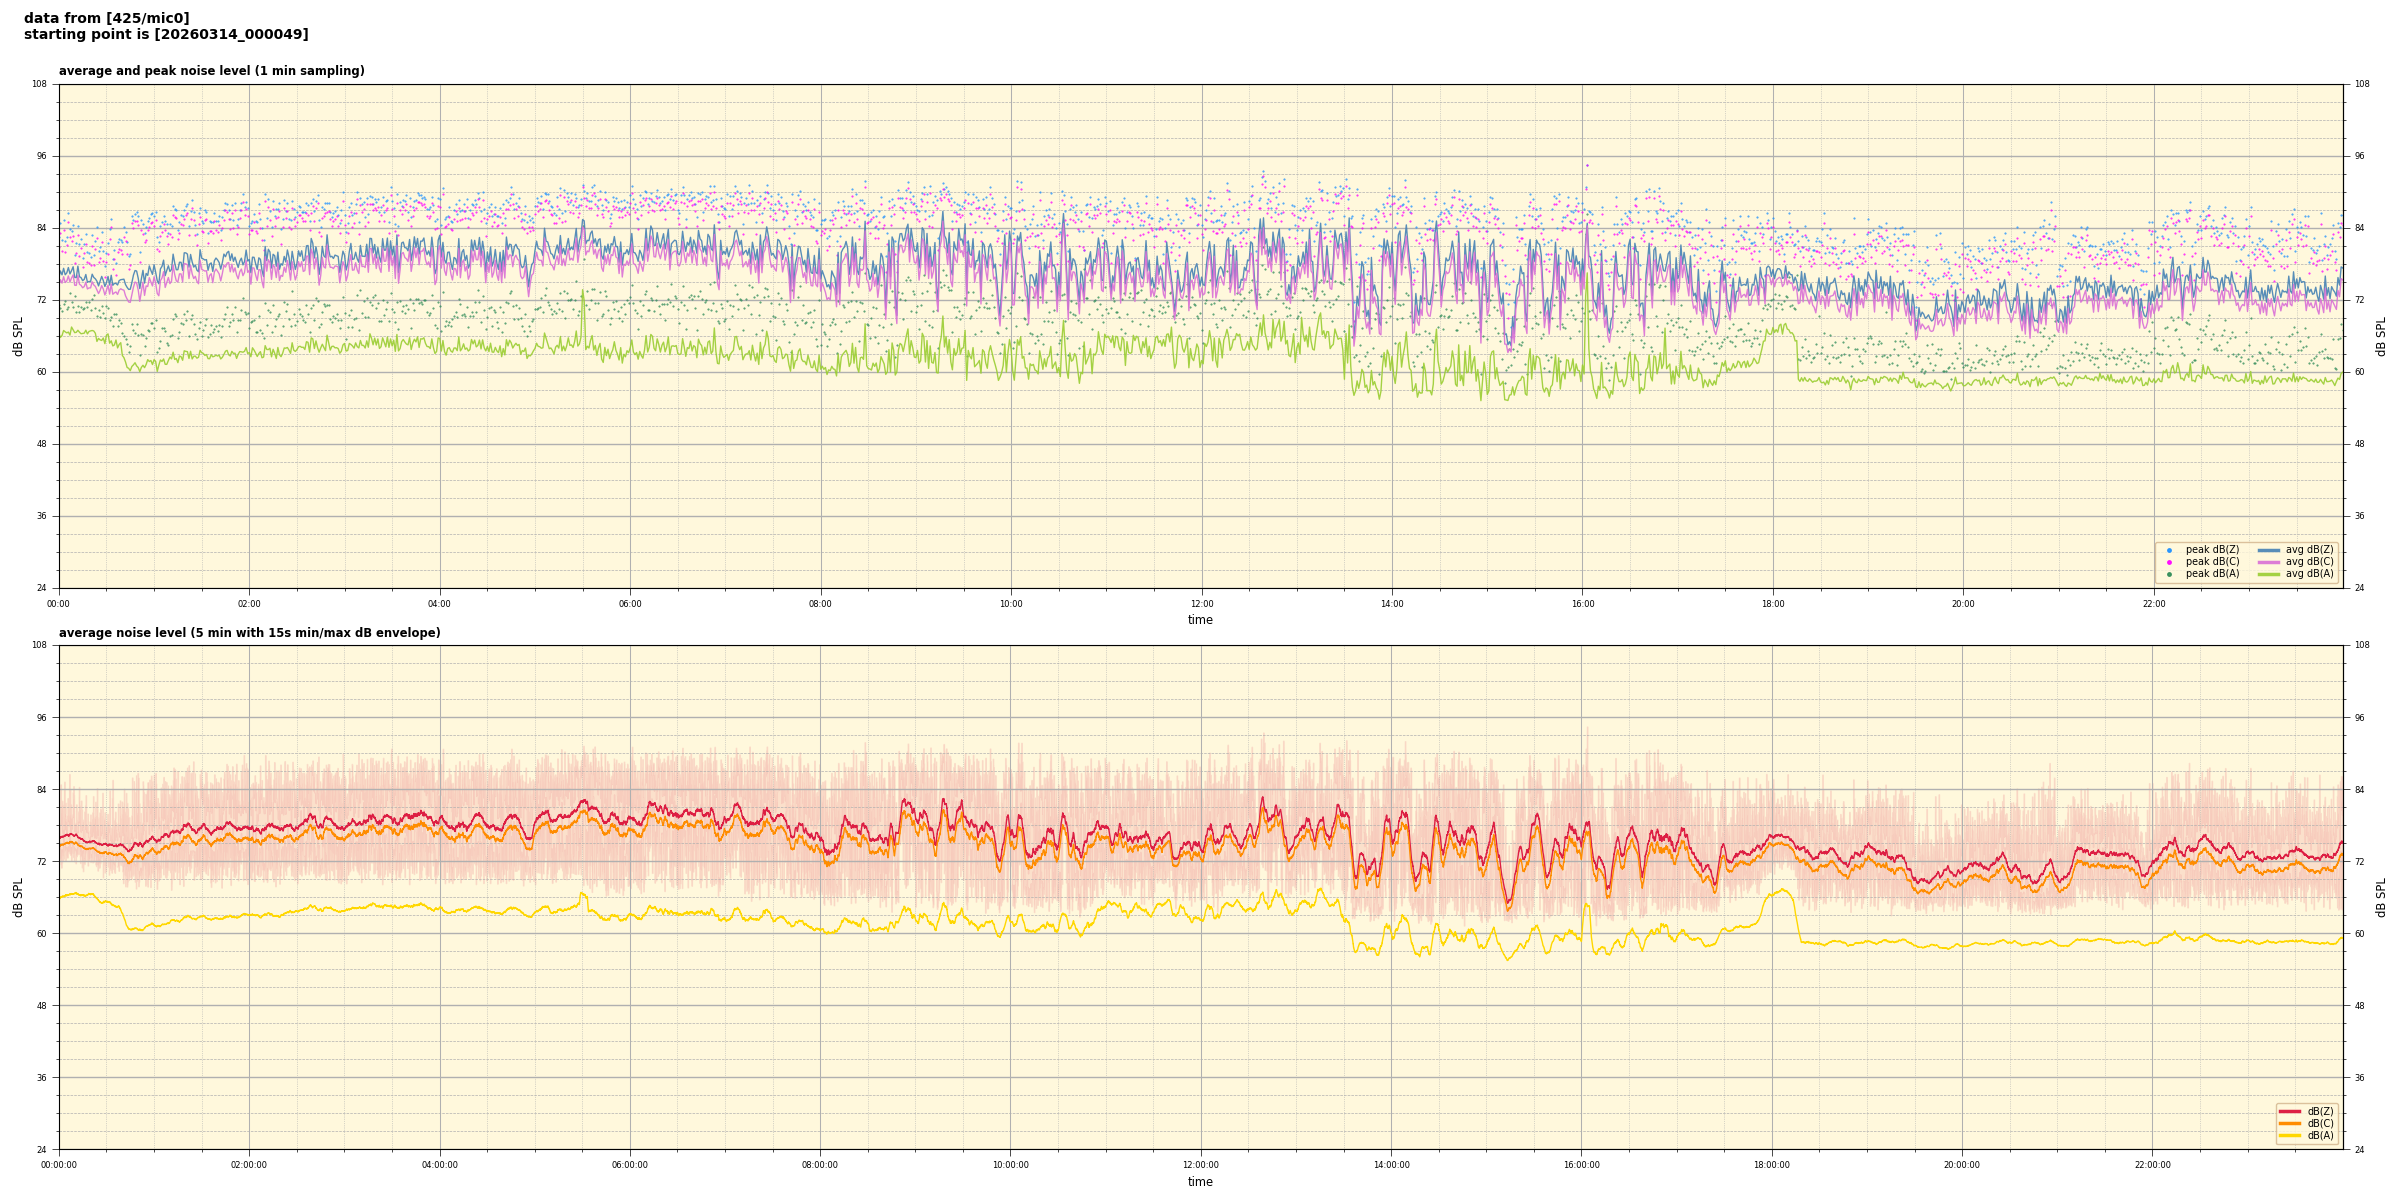
Task: Click the 'data from [425/mic0]' header text
Action: click(106, 18)
